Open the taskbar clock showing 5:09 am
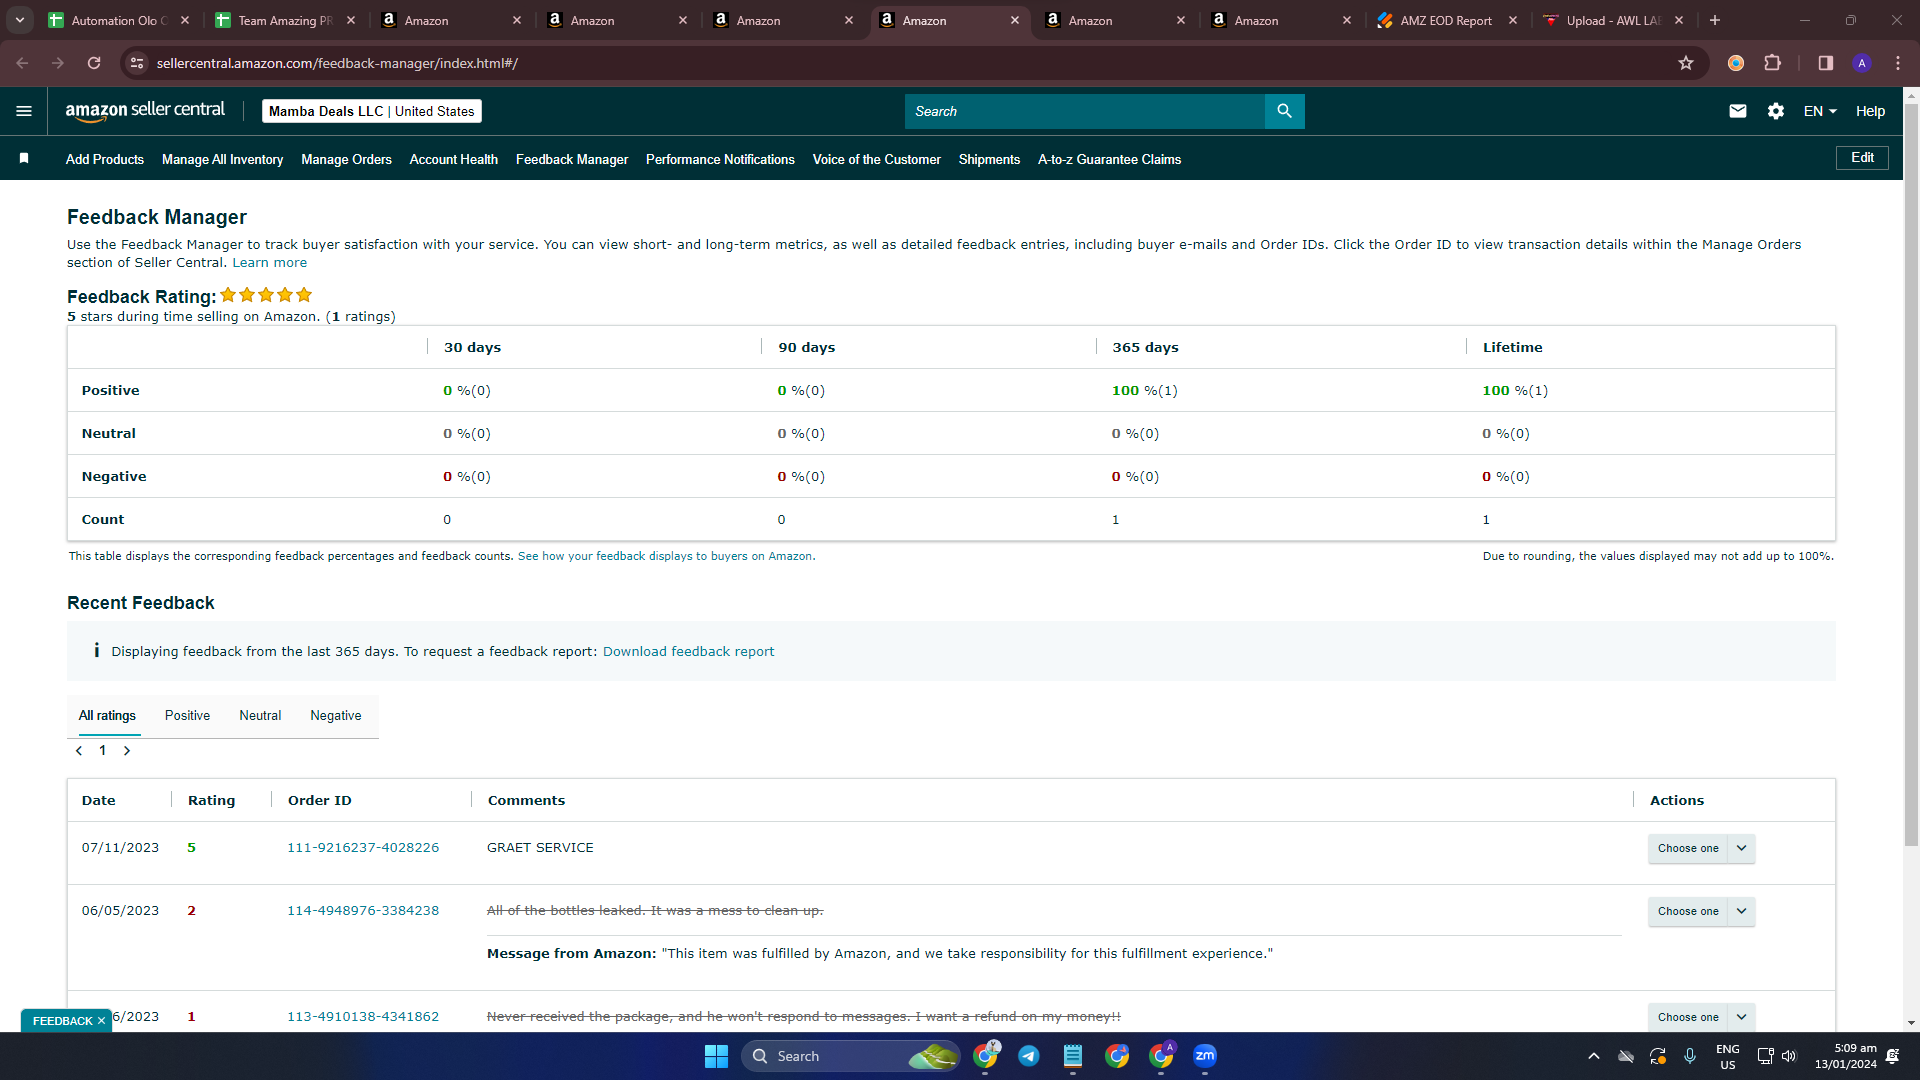Image resolution: width=1920 pixels, height=1080 pixels. click(1846, 1056)
